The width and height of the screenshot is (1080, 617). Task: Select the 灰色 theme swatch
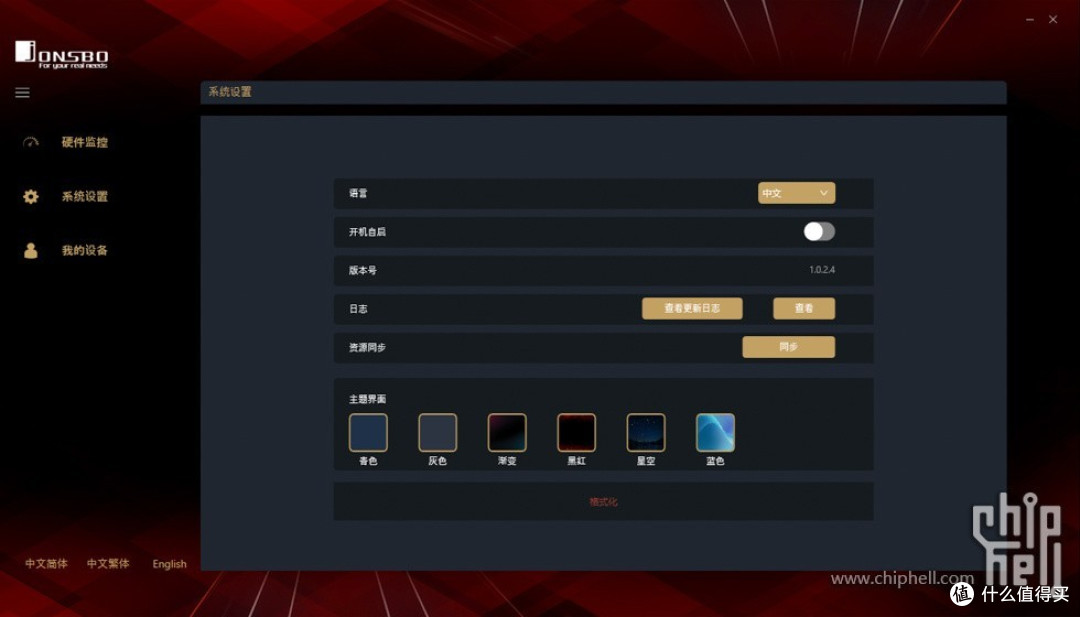[437, 432]
